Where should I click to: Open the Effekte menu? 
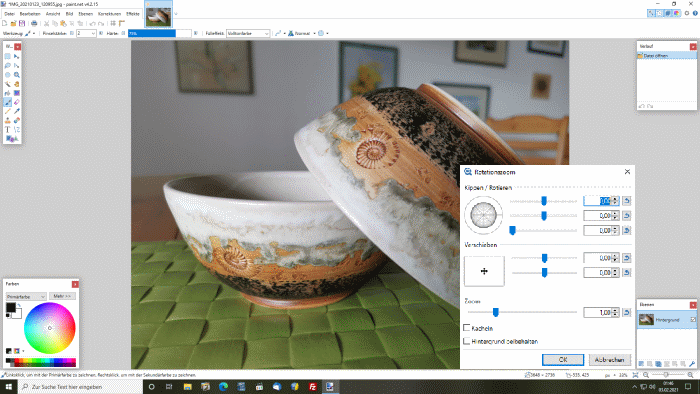click(x=133, y=14)
